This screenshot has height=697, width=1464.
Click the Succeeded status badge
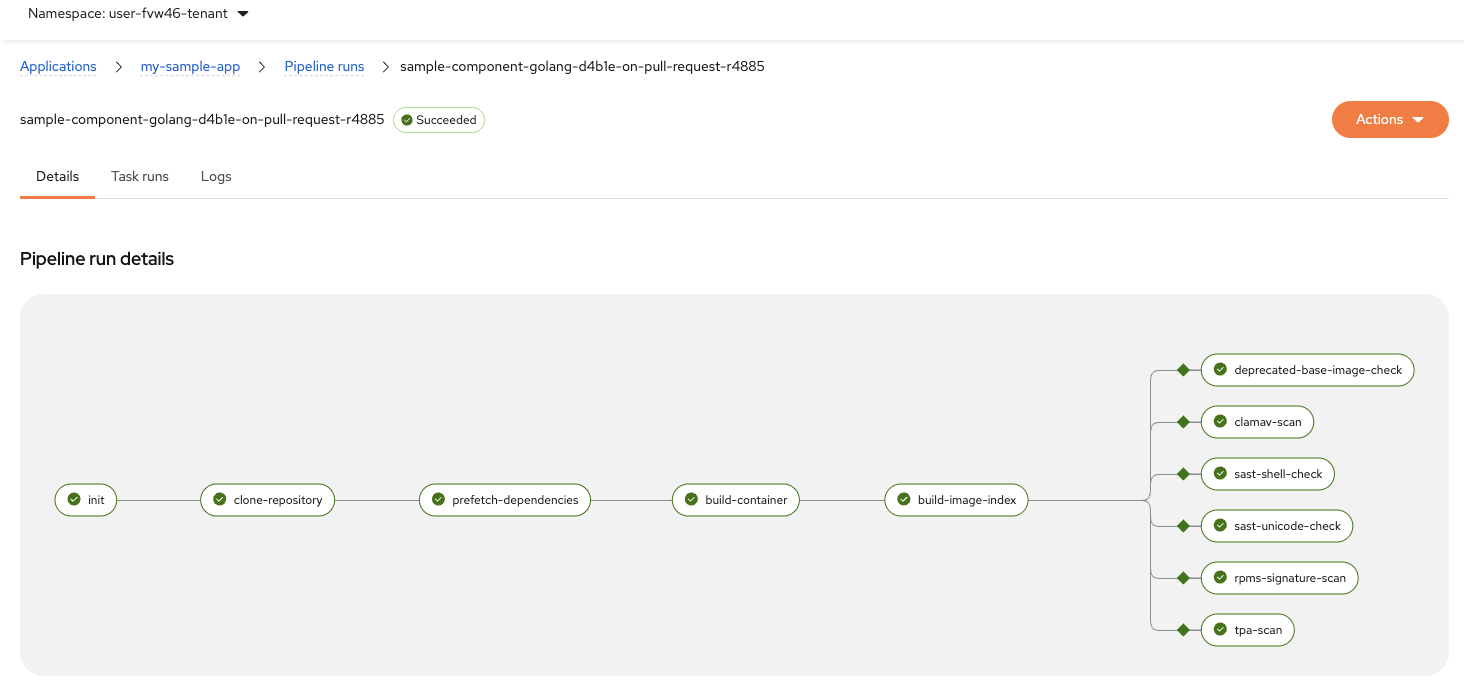[x=439, y=120]
